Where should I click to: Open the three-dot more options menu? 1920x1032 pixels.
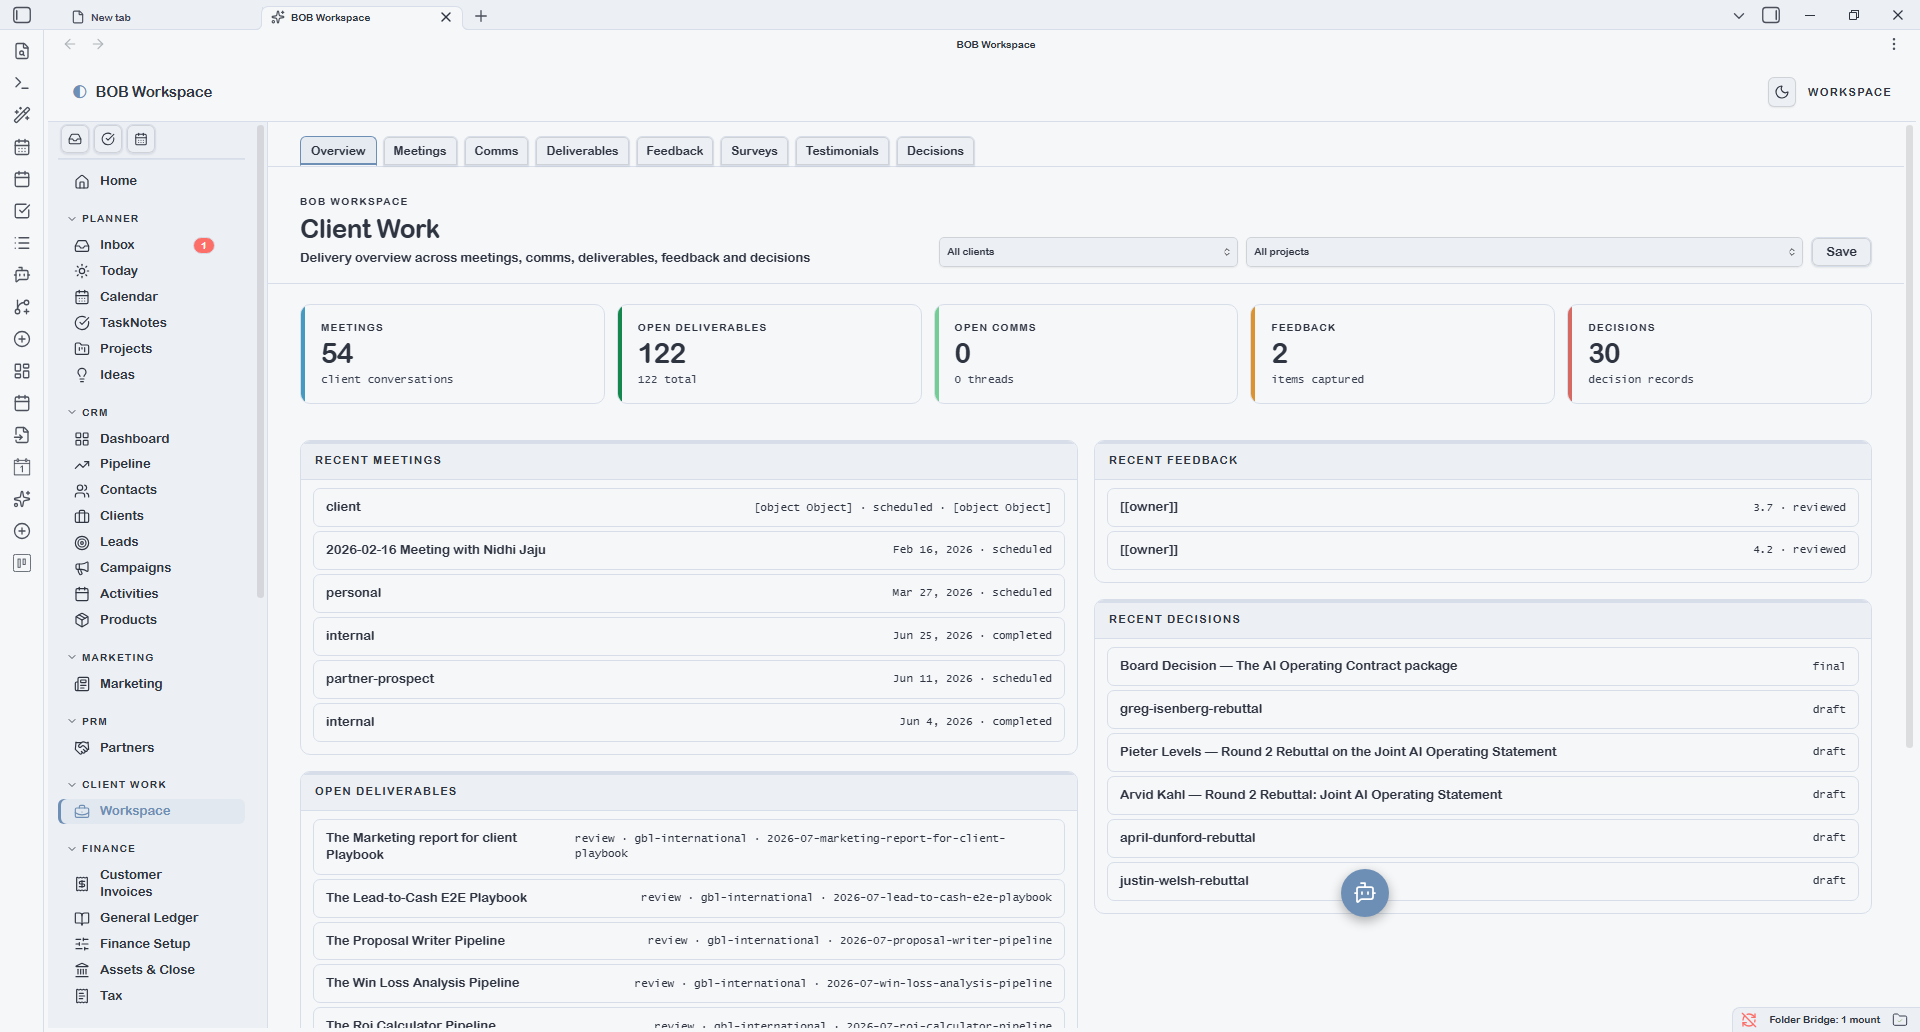pyautogui.click(x=1894, y=44)
